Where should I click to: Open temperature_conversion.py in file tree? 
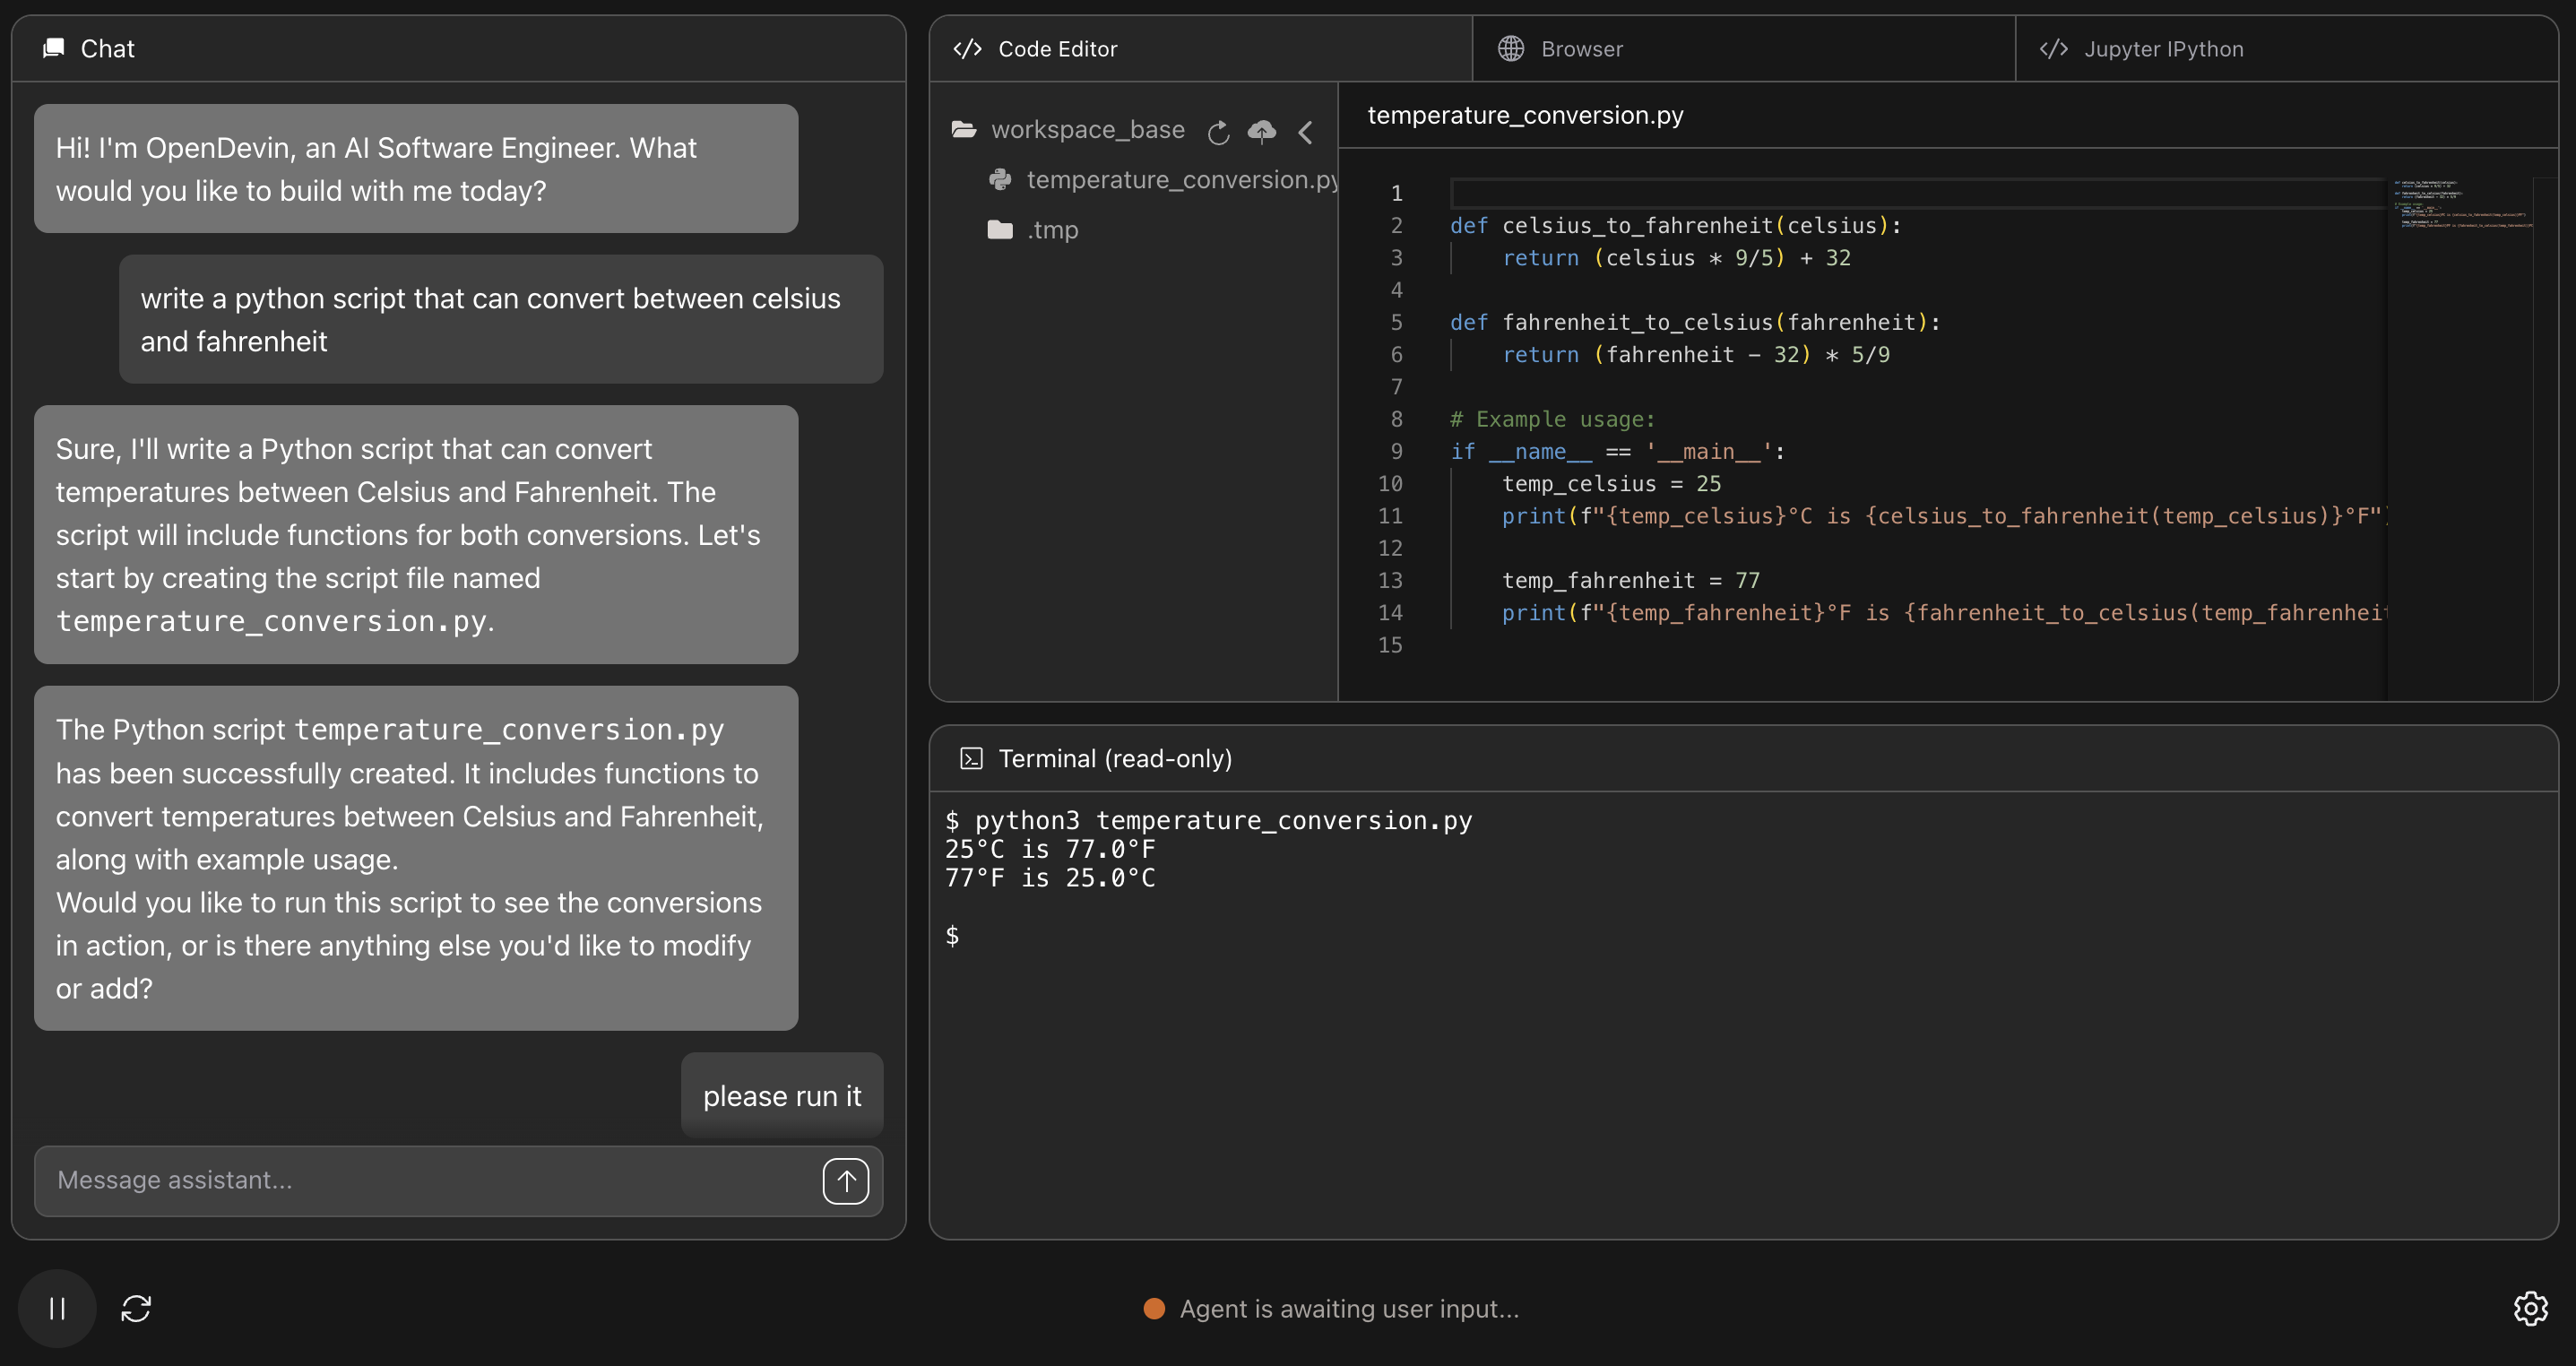(x=1180, y=180)
